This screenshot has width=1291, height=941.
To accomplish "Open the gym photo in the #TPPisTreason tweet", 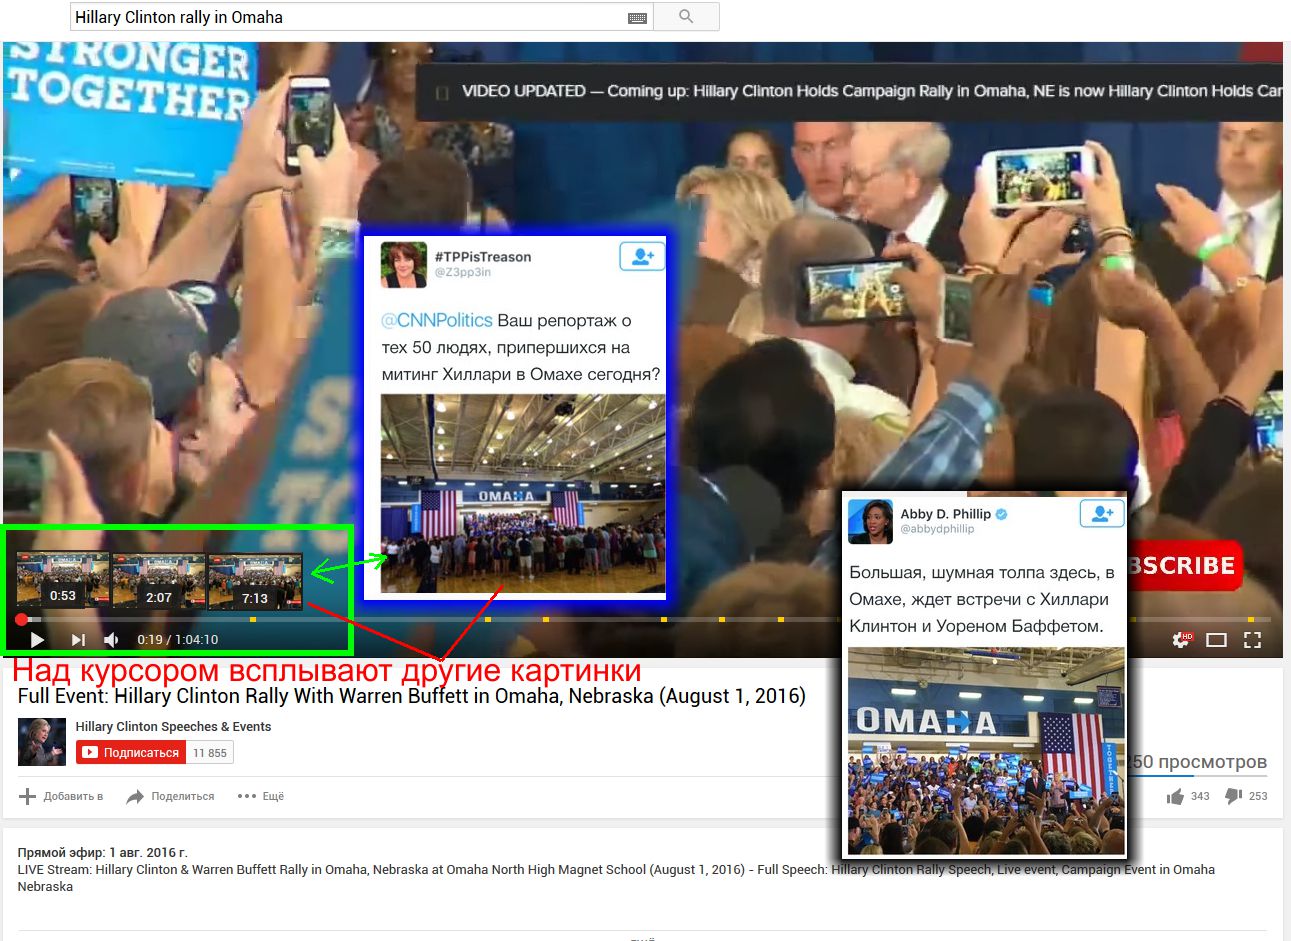I will tap(523, 494).
